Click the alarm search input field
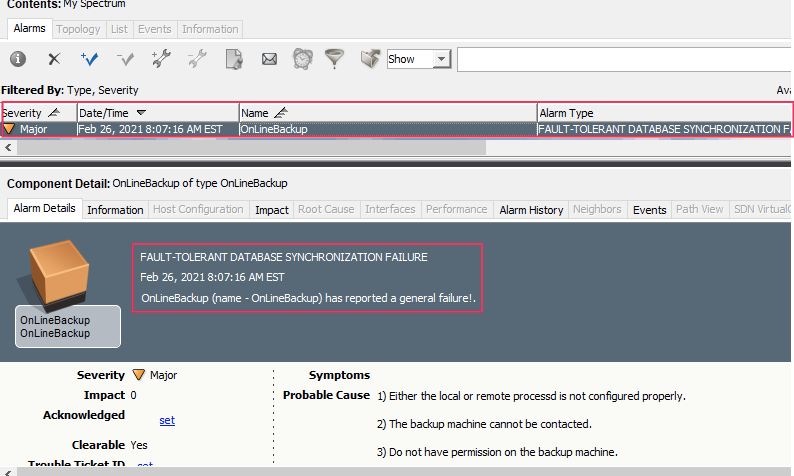 [620, 60]
